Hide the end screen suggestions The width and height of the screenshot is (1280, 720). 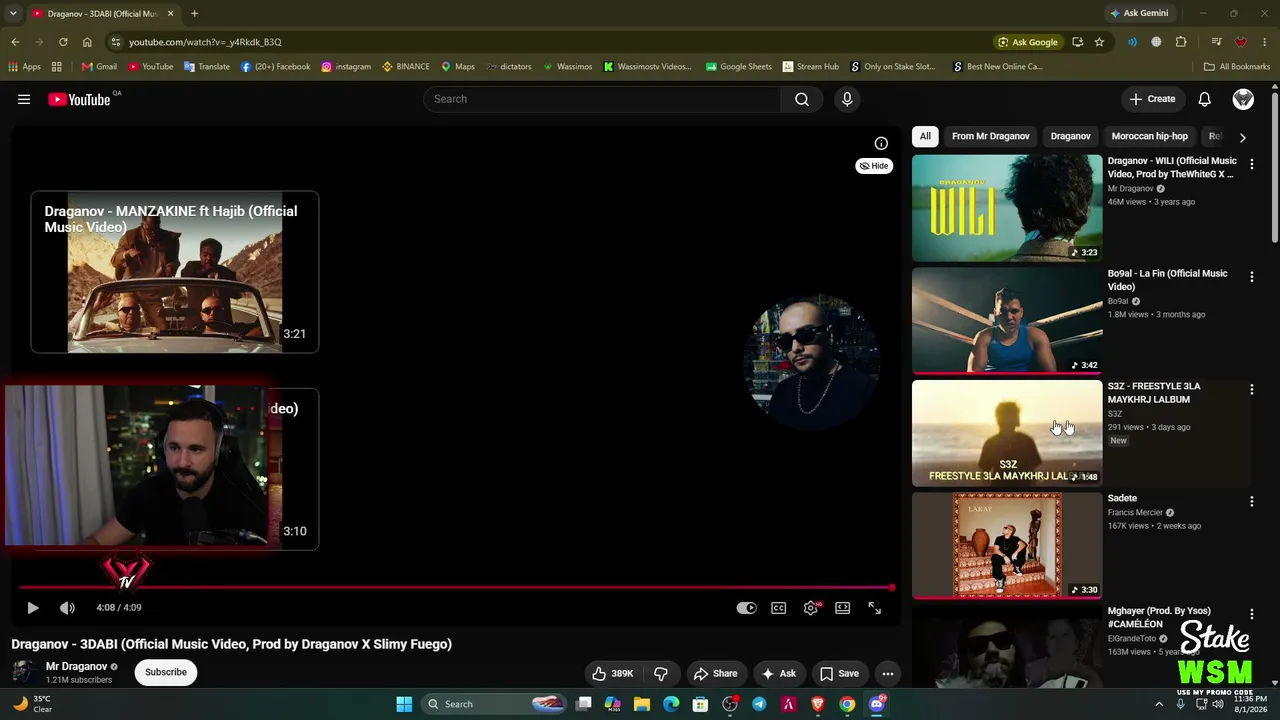tap(874, 166)
